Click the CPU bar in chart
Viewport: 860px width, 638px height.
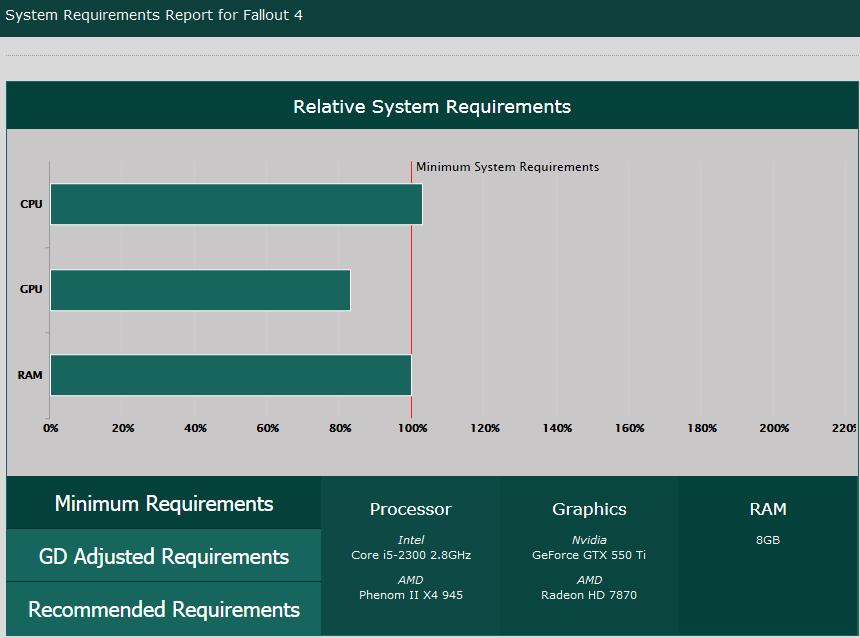click(236, 204)
